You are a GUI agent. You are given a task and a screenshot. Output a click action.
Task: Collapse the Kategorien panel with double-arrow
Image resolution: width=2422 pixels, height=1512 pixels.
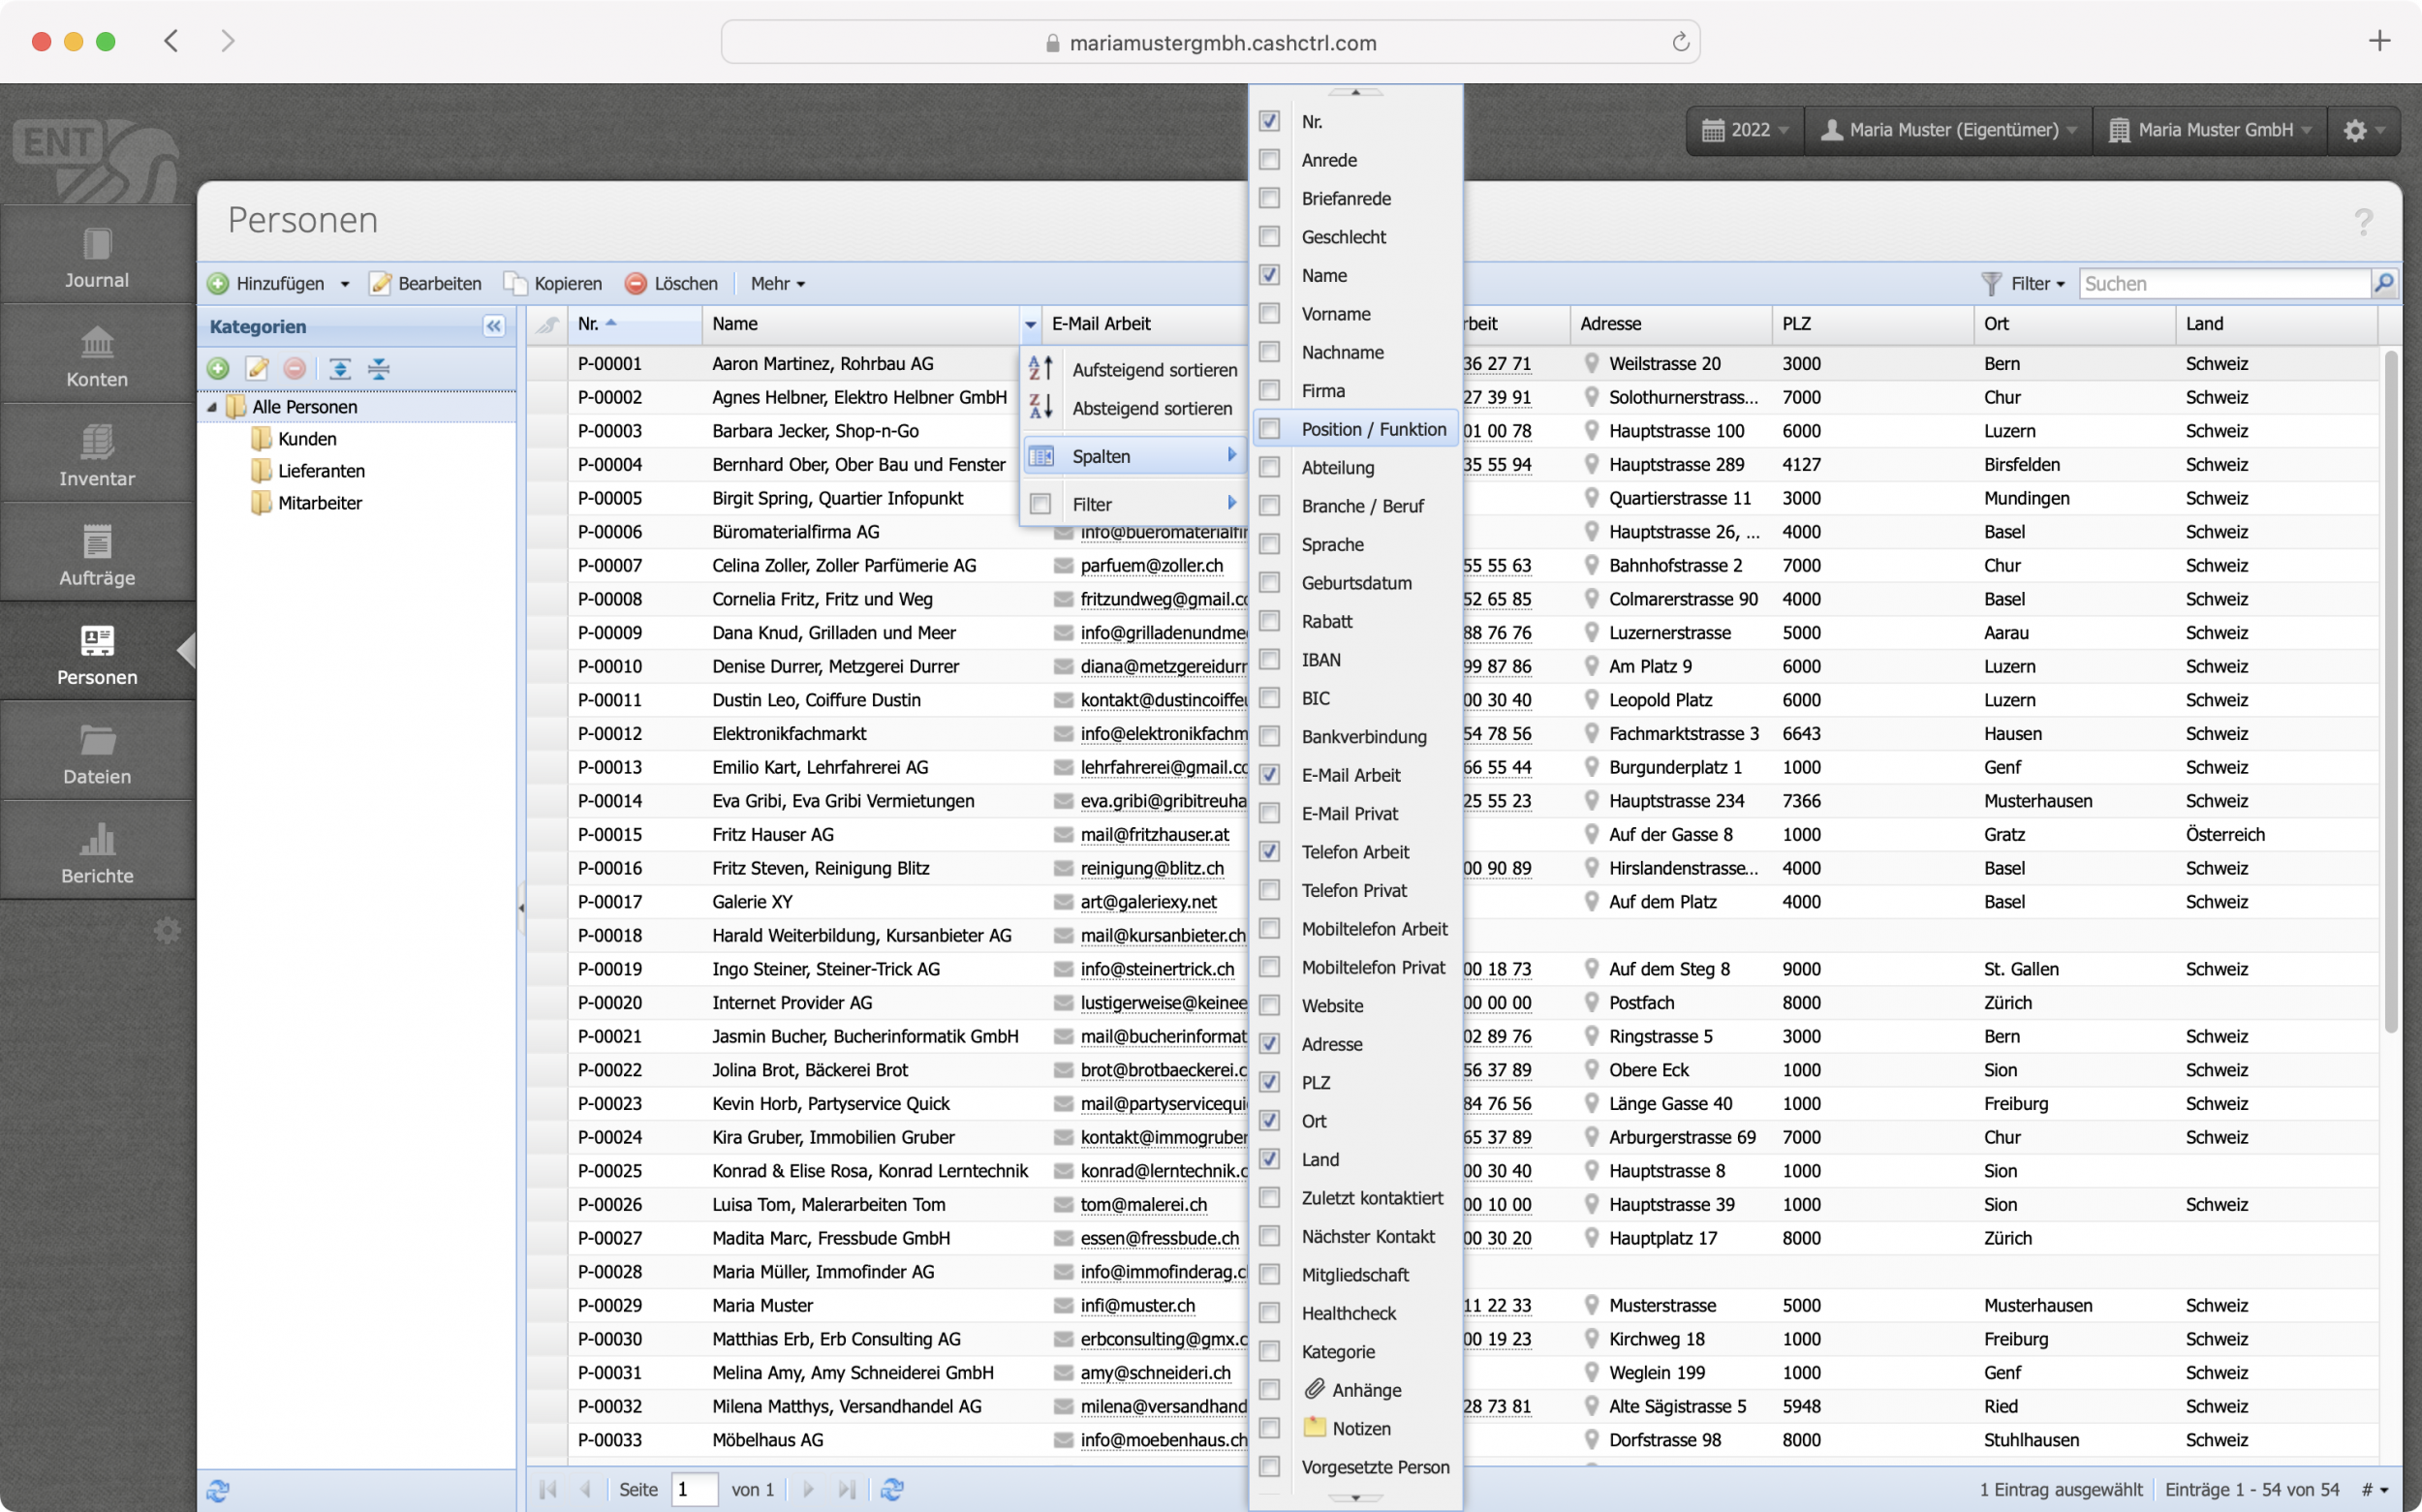click(493, 326)
